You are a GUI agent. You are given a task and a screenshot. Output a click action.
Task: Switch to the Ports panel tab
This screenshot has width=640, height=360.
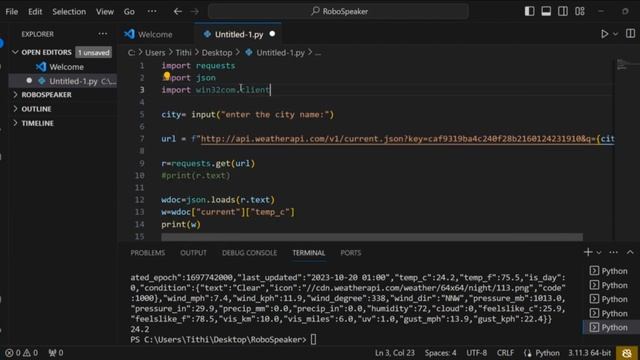351,253
